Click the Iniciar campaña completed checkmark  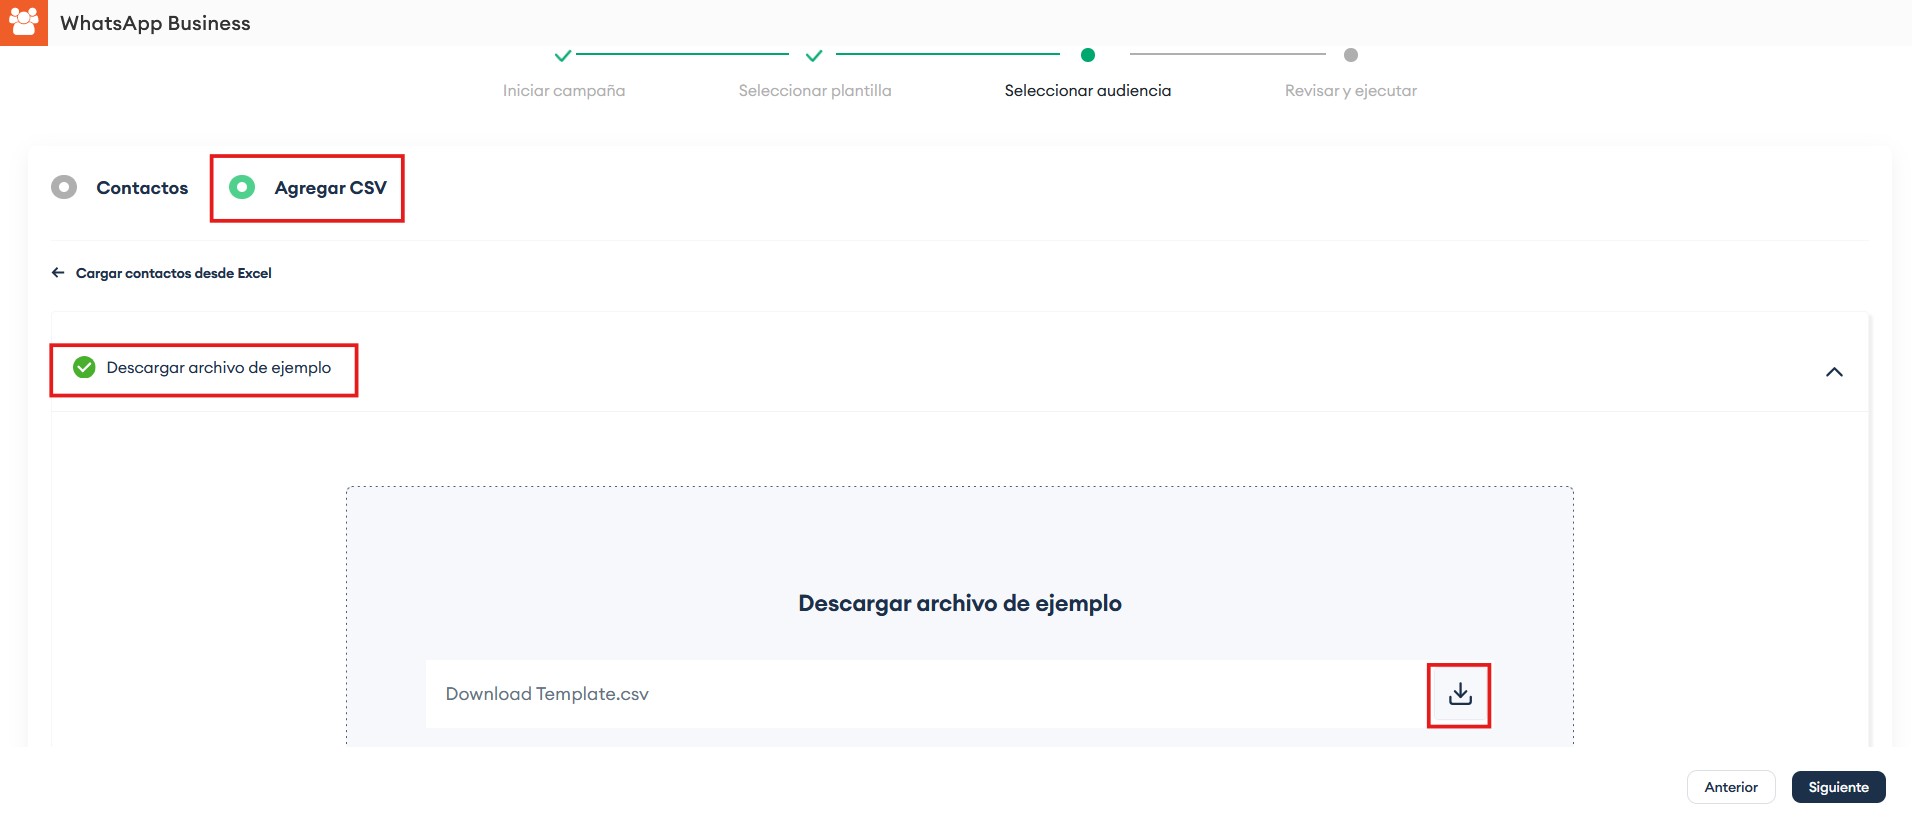click(x=563, y=55)
